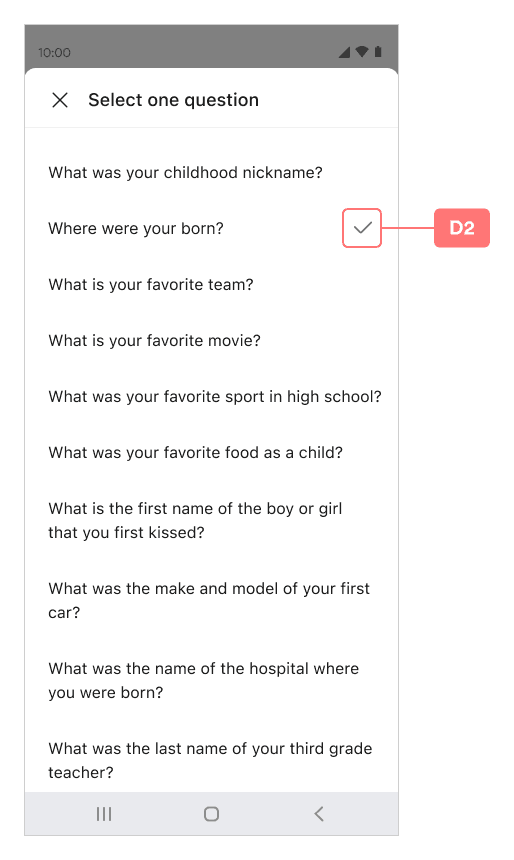Click the D2 annotation label
514x860 pixels.
tap(462, 228)
